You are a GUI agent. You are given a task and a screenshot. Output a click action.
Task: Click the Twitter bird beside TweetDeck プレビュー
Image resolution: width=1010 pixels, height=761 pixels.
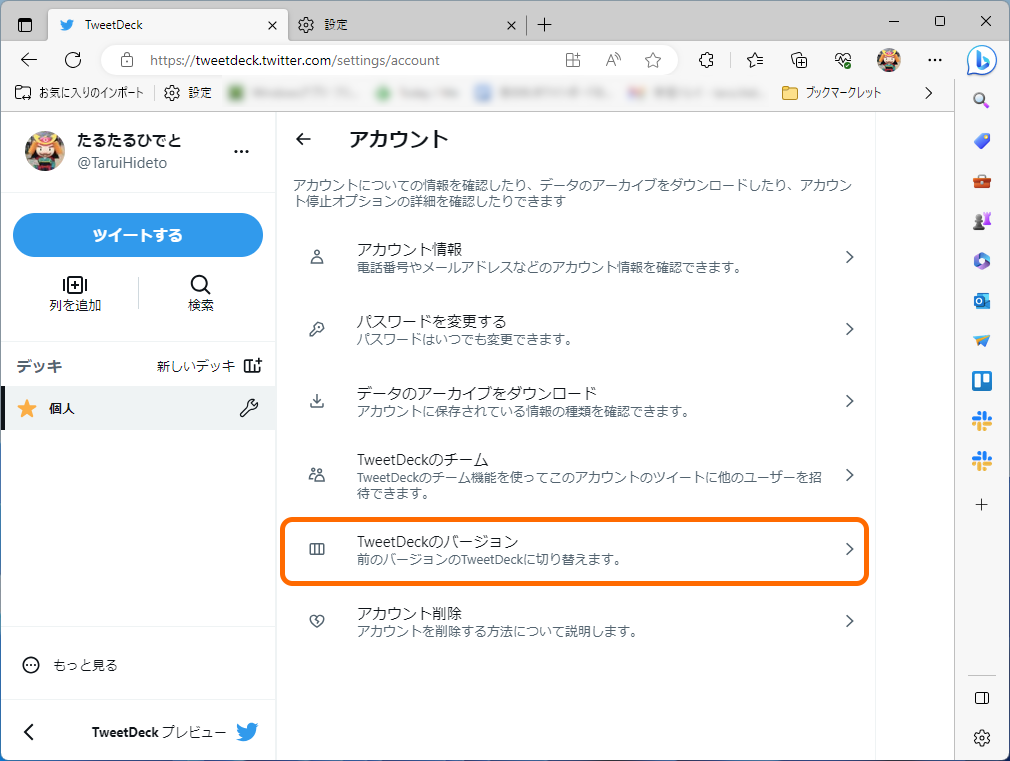(246, 731)
